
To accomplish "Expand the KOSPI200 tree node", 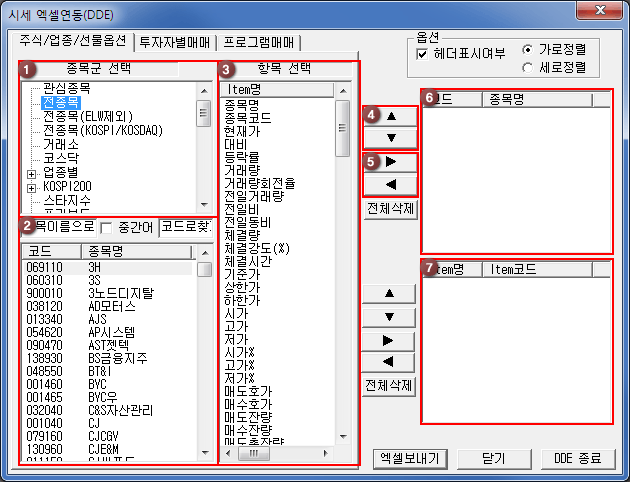I will tap(31, 187).
